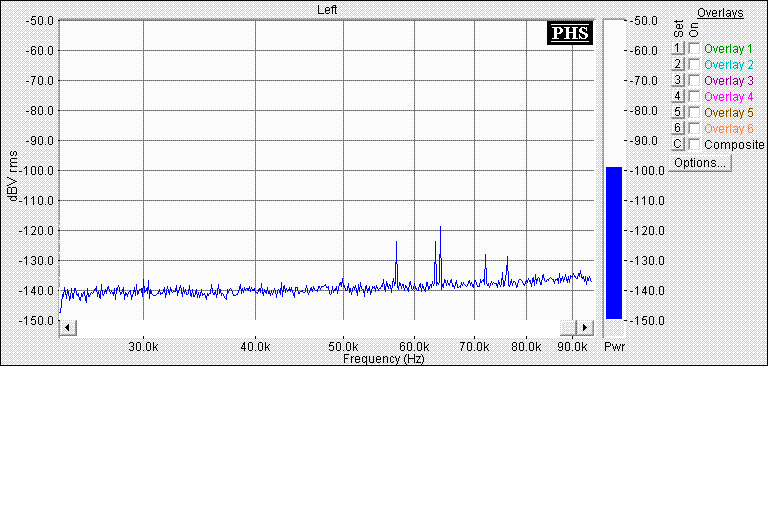The height and width of the screenshot is (512, 768).
Task: Click the Set 1 overlay button
Action: pyautogui.click(x=677, y=48)
